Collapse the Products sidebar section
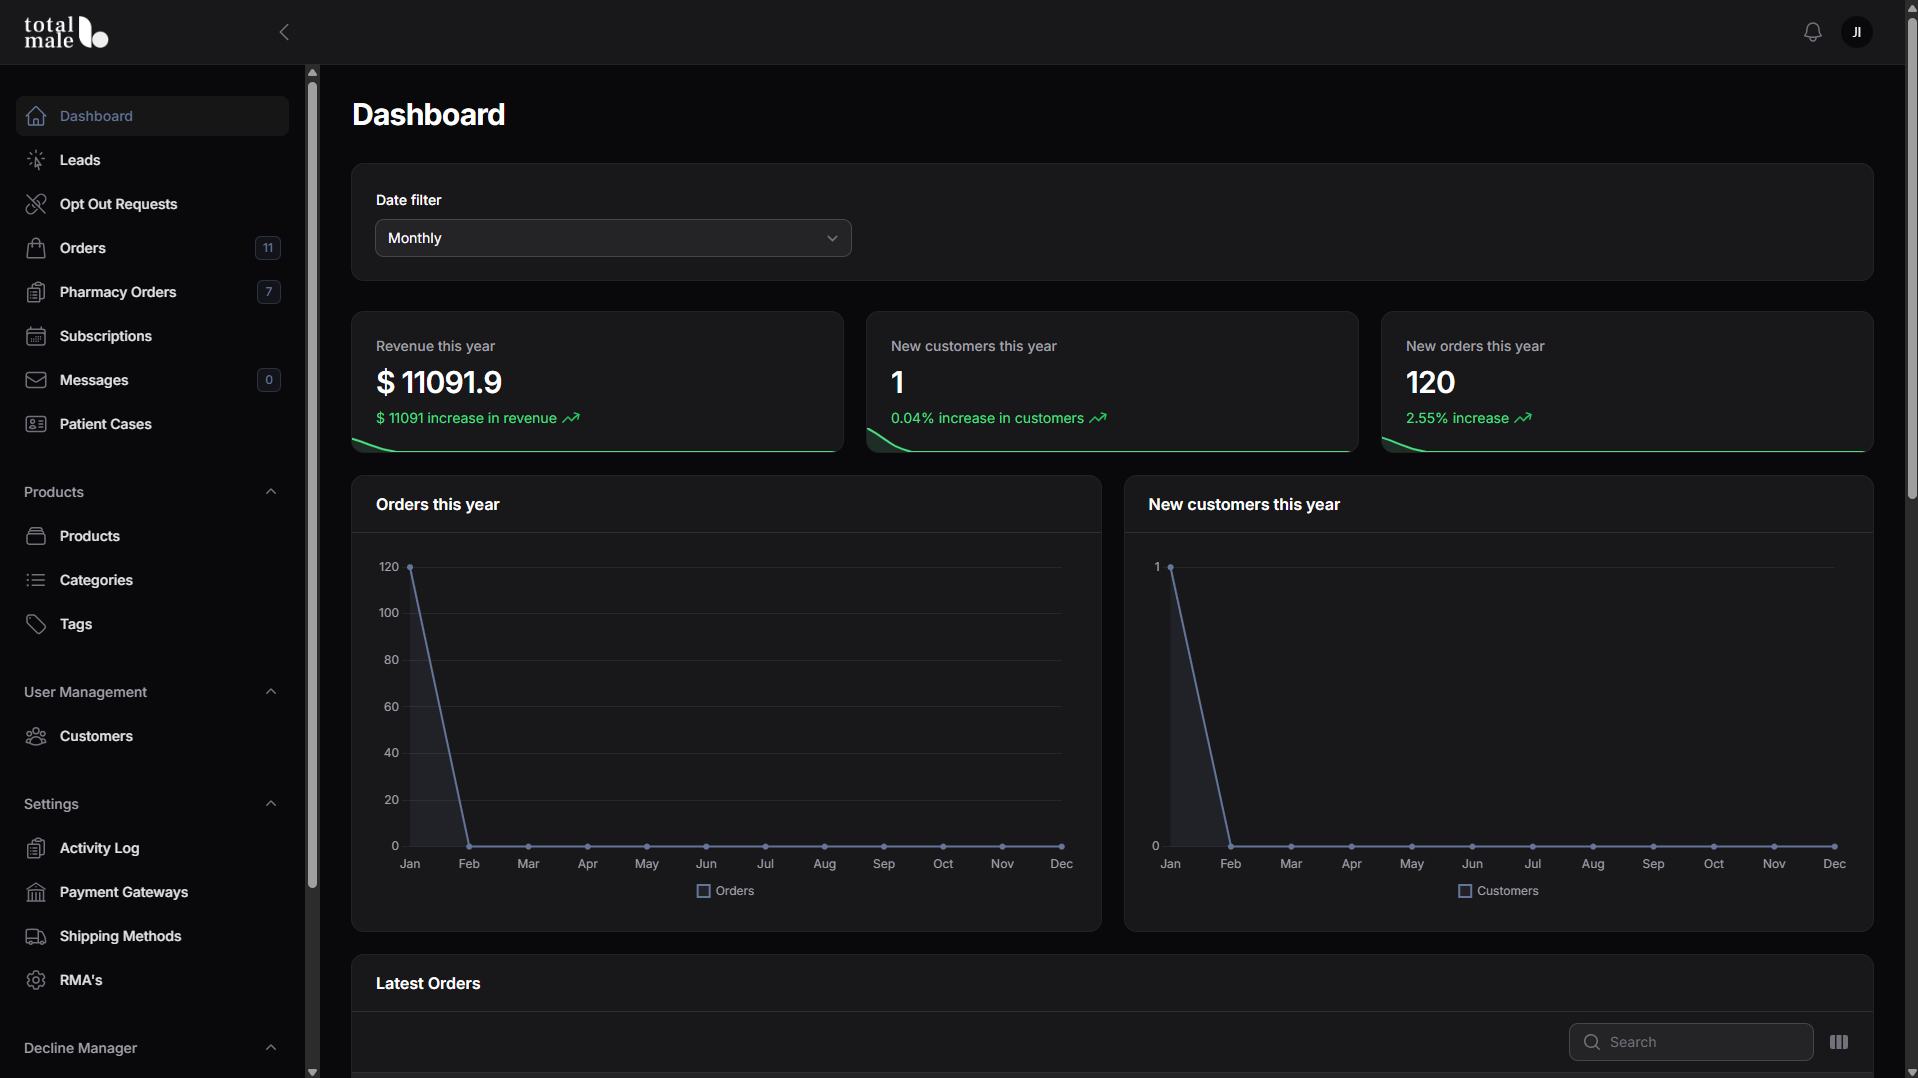The image size is (1918, 1078). click(271, 492)
